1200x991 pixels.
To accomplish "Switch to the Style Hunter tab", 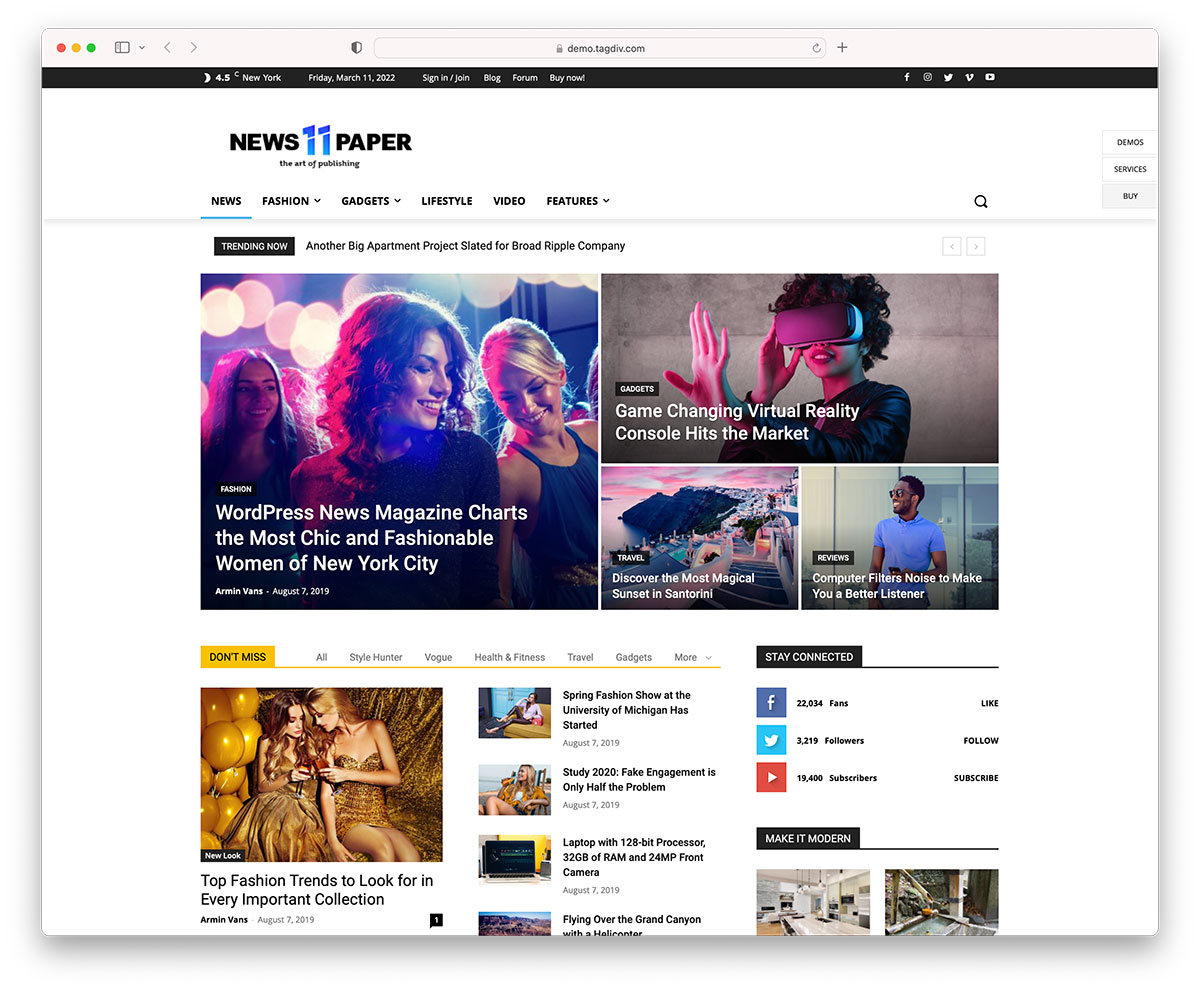I will point(376,657).
